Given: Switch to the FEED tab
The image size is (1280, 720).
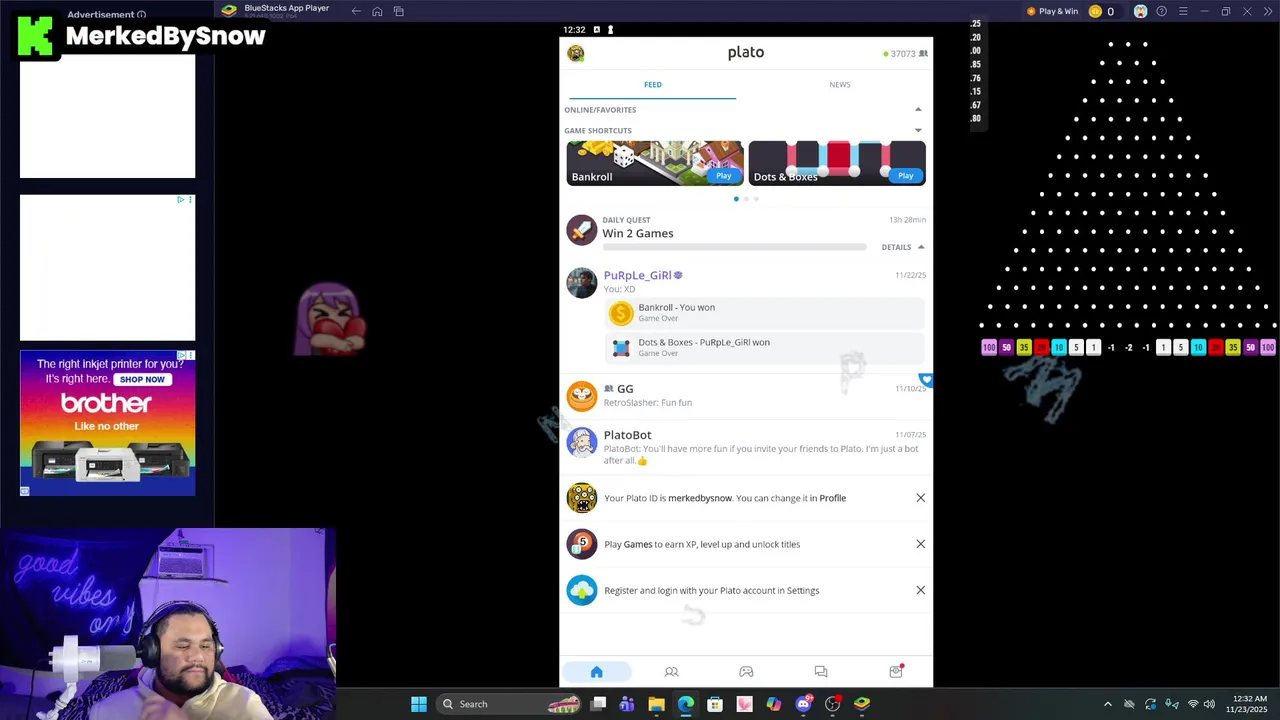Looking at the screenshot, I should (653, 85).
